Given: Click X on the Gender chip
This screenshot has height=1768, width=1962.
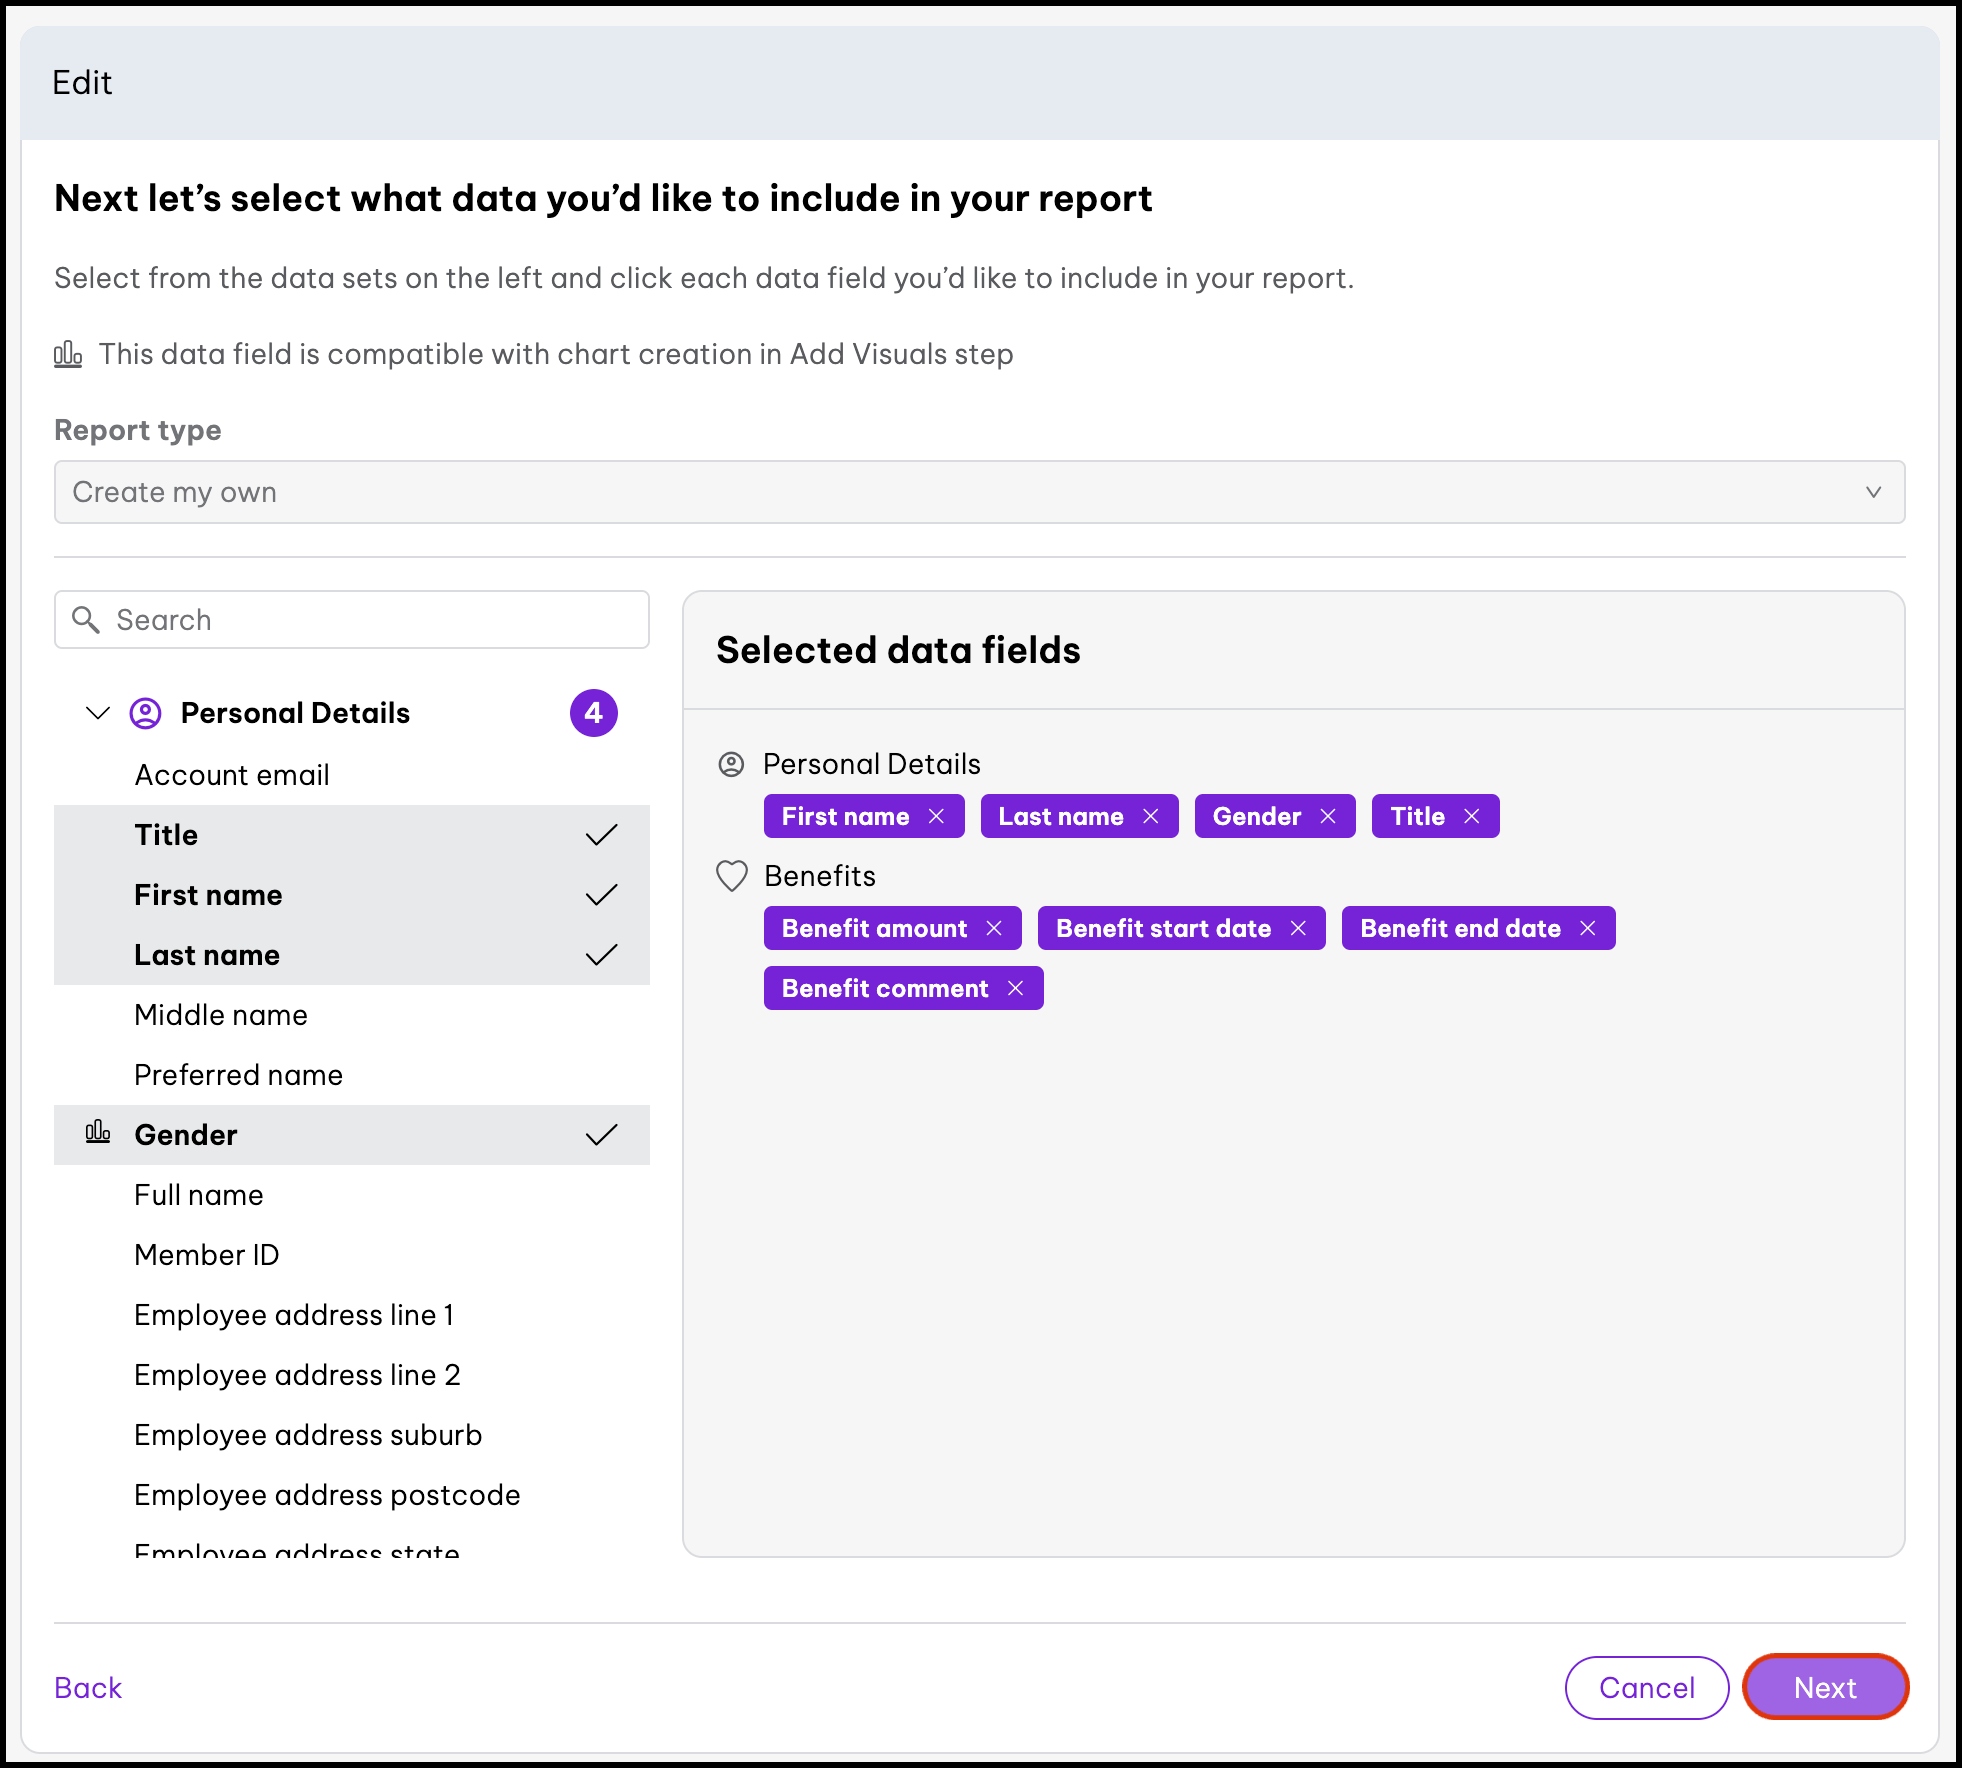Looking at the screenshot, I should coord(1328,816).
